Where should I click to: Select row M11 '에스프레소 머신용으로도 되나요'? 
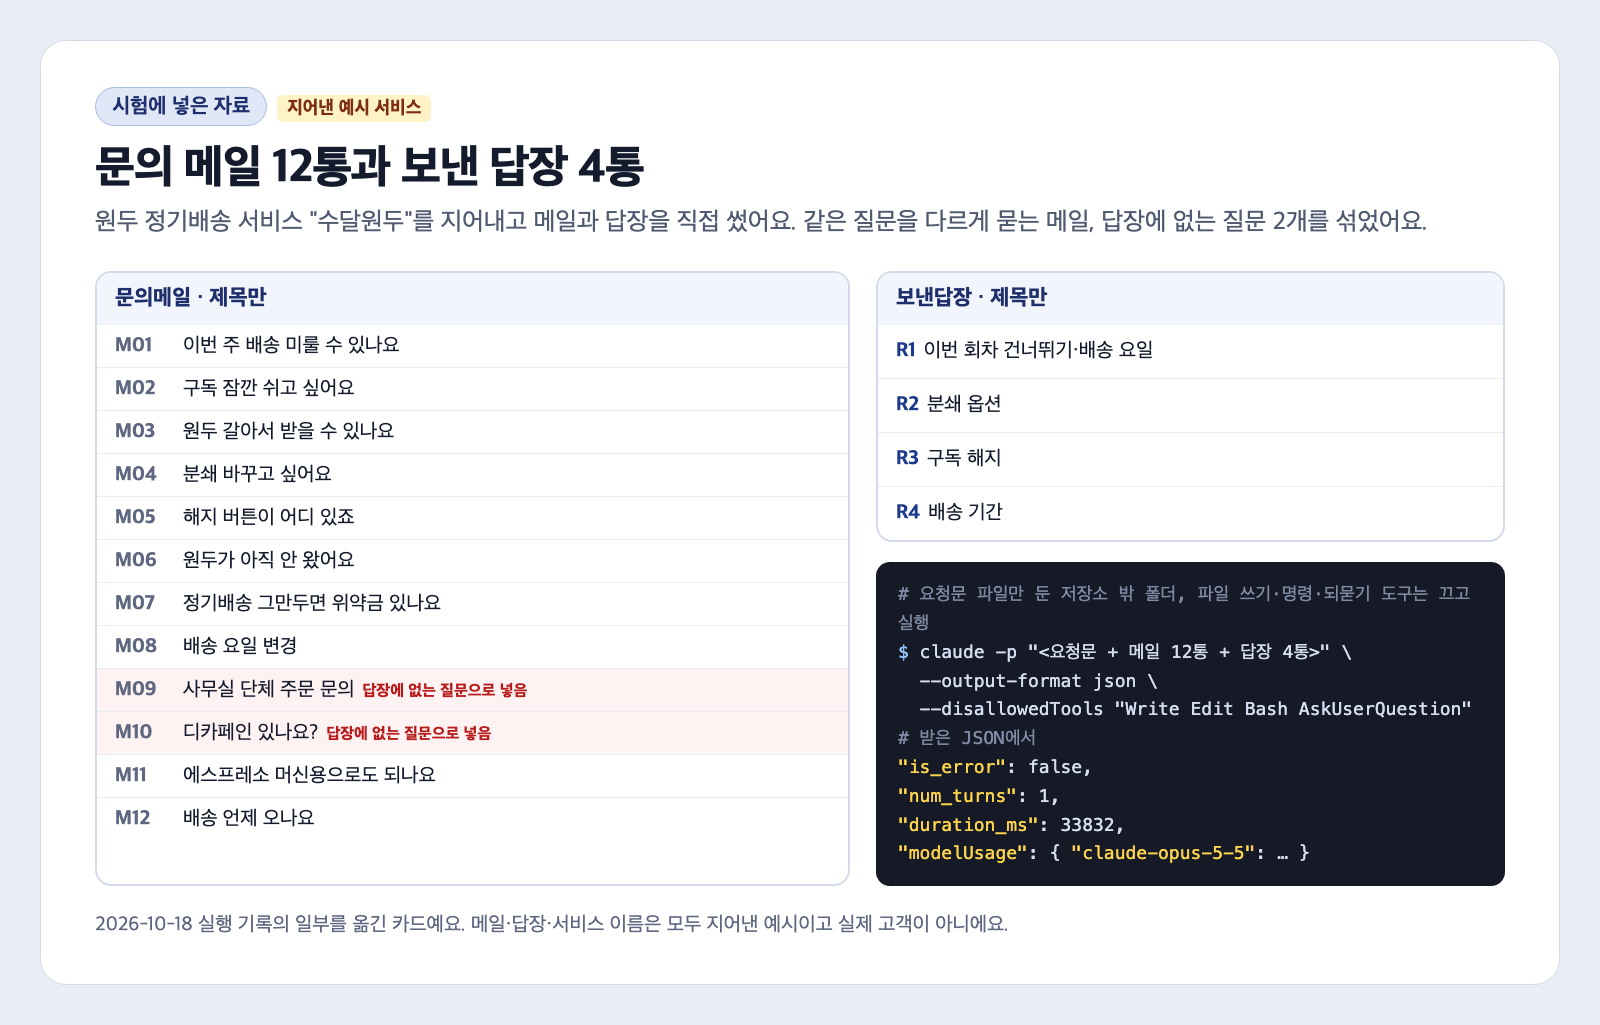(x=472, y=775)
